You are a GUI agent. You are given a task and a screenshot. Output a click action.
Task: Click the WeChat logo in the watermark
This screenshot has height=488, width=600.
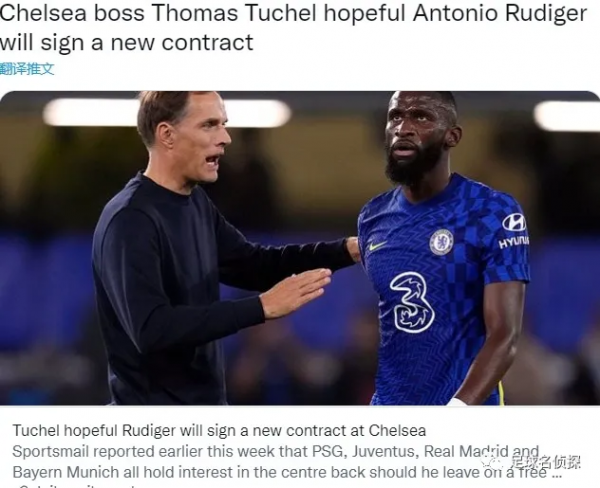click(494, 462)
